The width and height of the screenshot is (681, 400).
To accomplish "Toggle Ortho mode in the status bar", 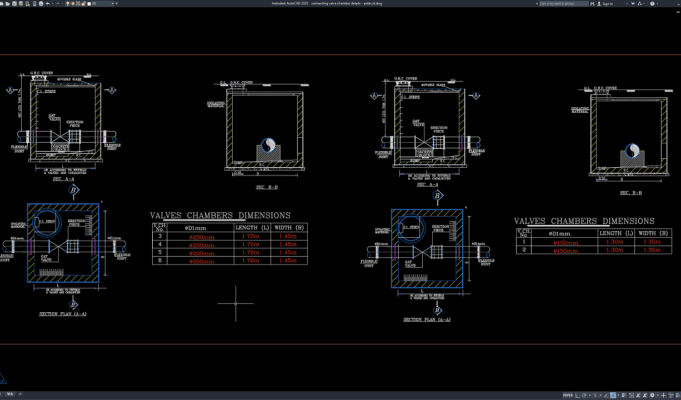I will pyautogui.click(x=577, y=396).
